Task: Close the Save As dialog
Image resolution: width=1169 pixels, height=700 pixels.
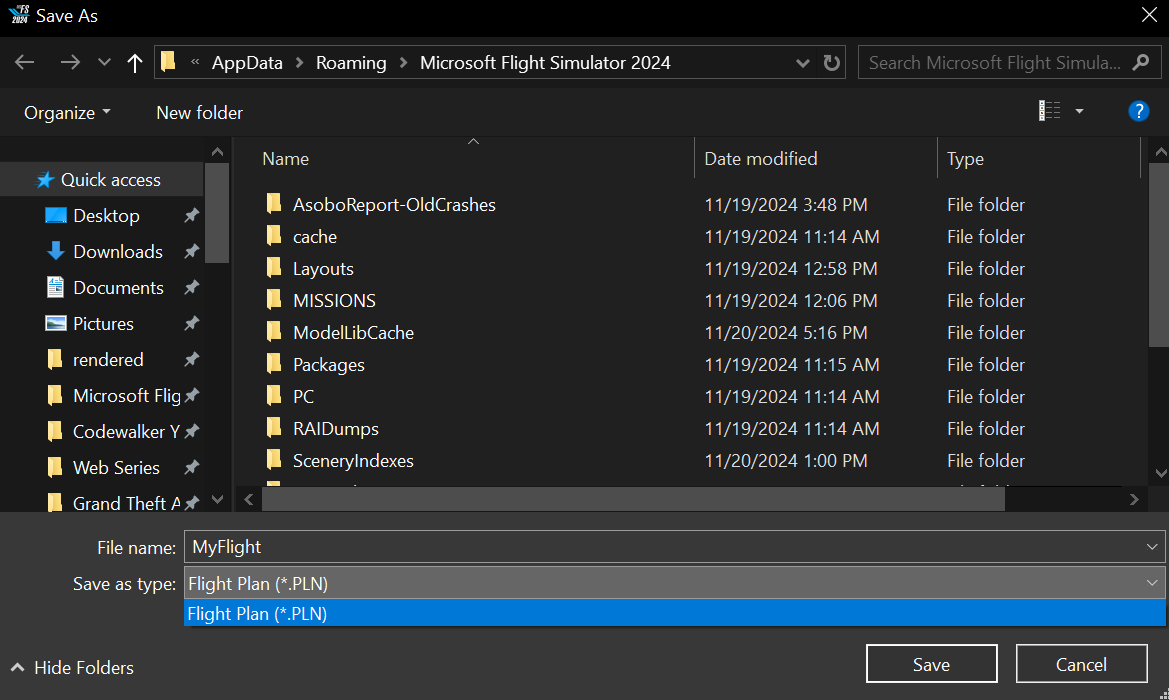Action: (1149, 15)
